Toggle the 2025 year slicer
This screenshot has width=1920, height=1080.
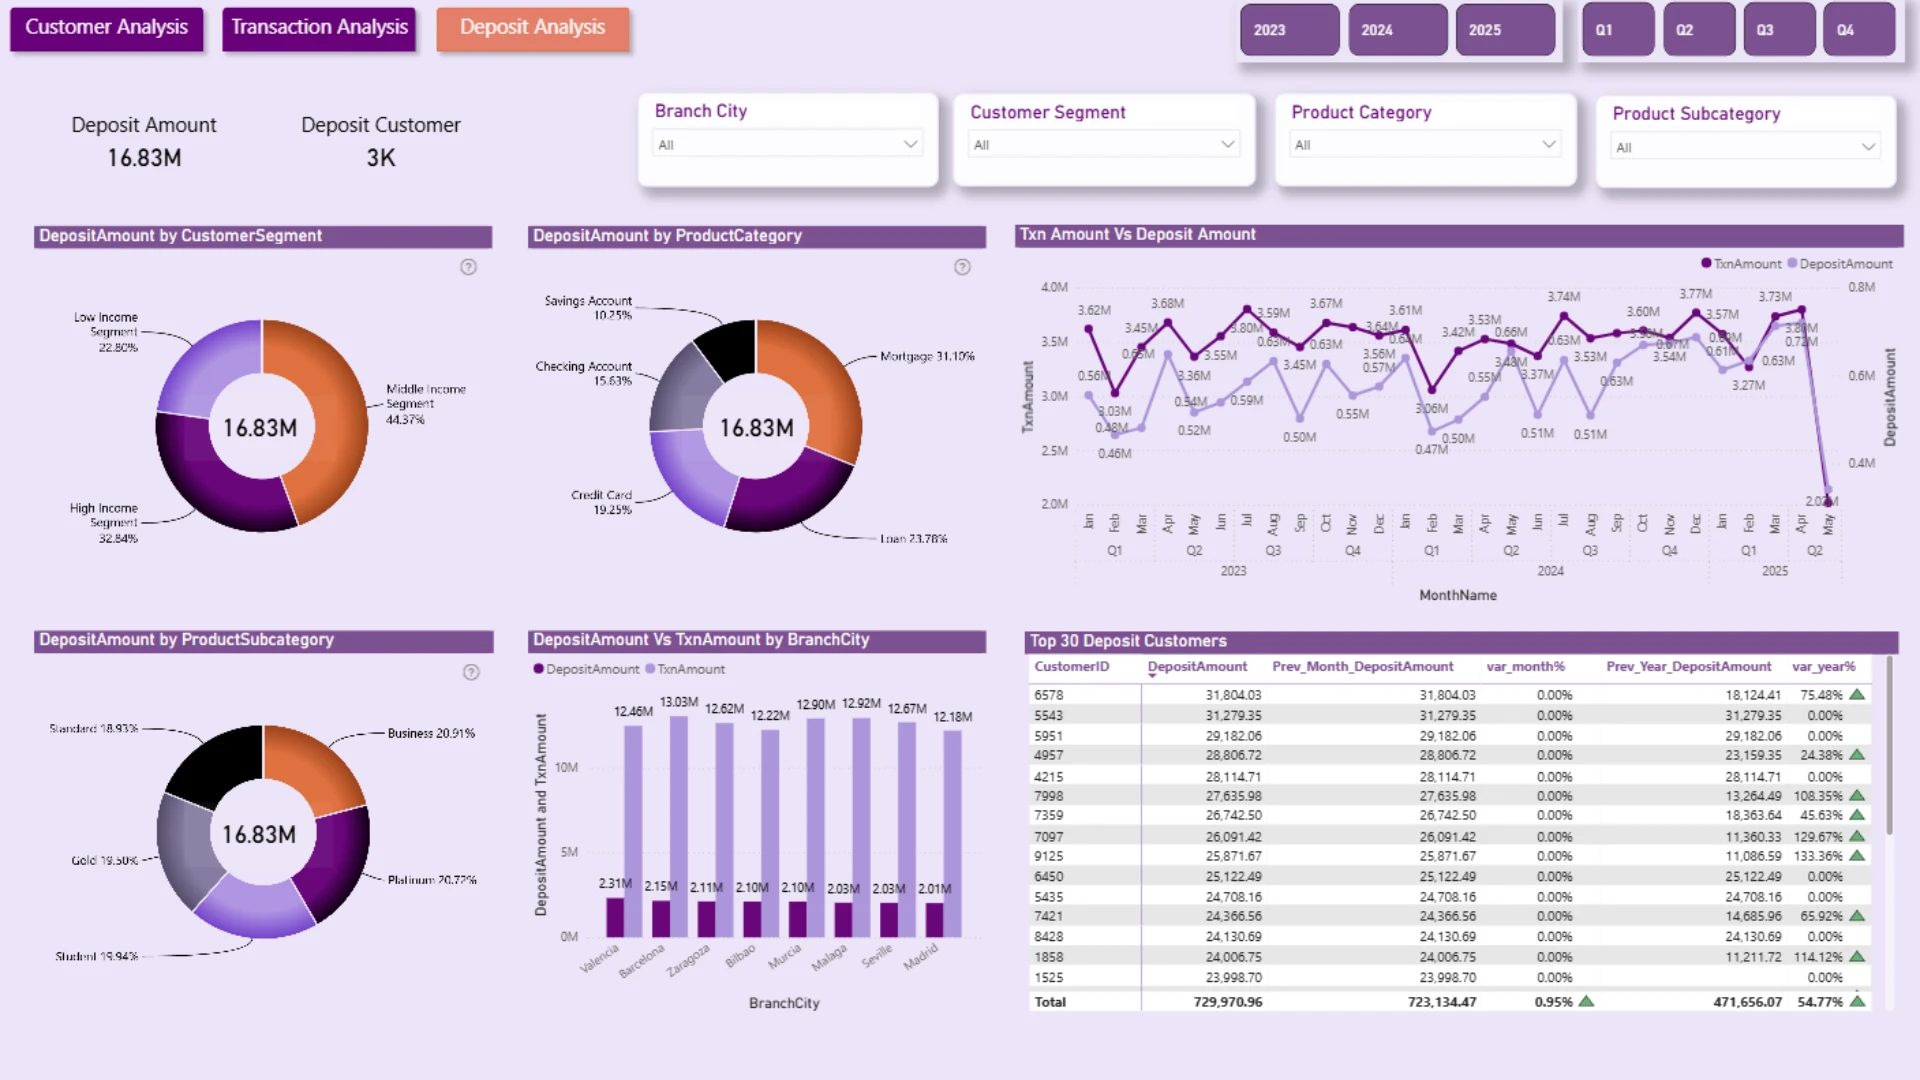click(1505, 30)
